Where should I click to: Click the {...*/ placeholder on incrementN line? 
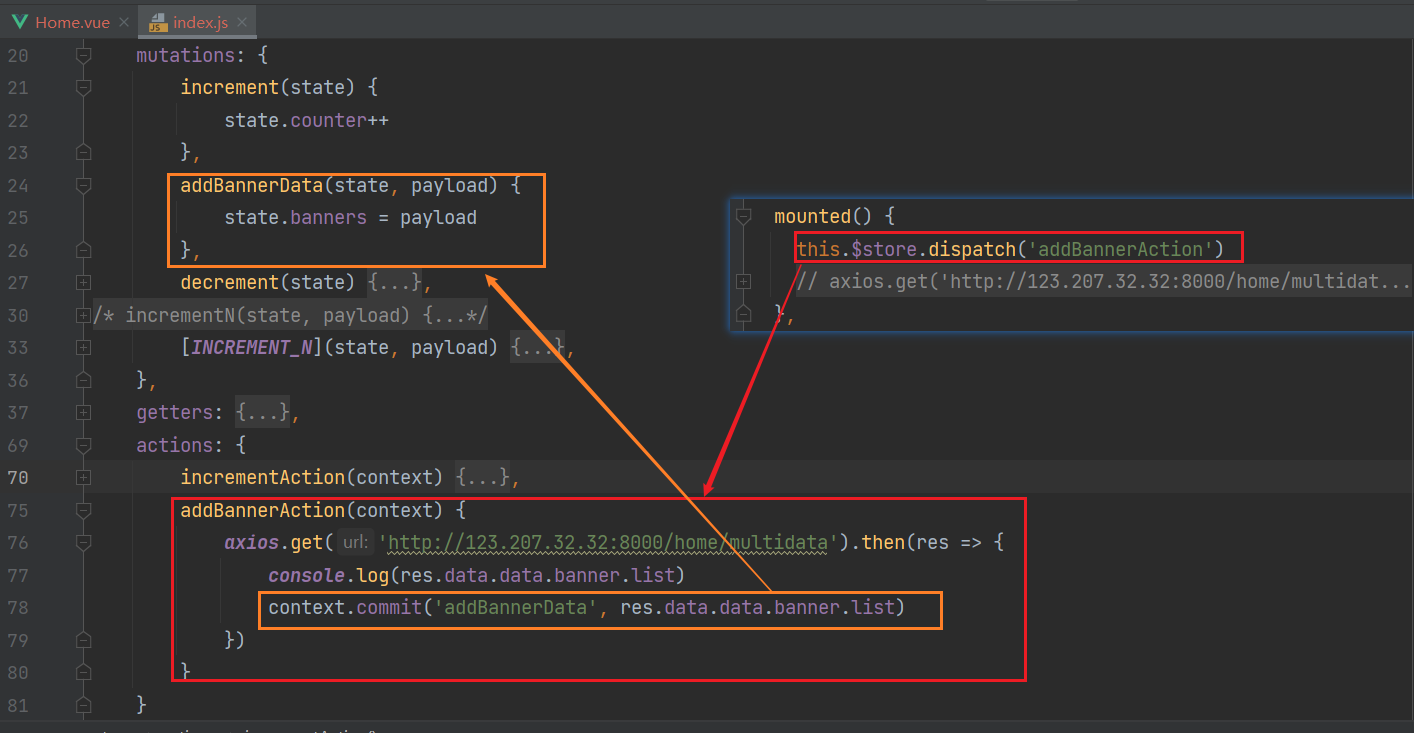click(x=454, y=315)
